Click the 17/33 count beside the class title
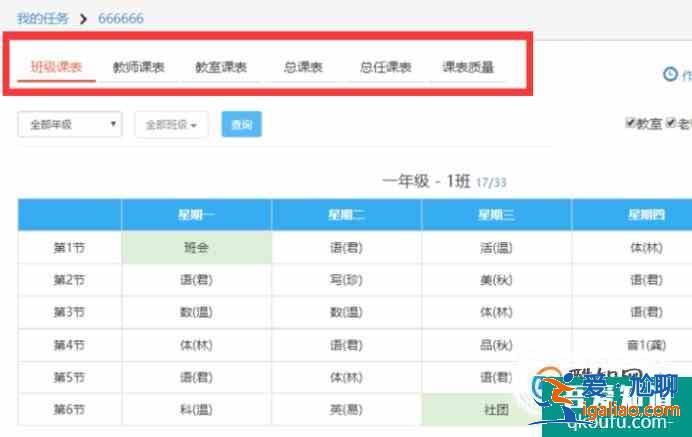Image resolution: width=692 pixels, height=437 pixels. pyautogui.click(x=491, y=183)
